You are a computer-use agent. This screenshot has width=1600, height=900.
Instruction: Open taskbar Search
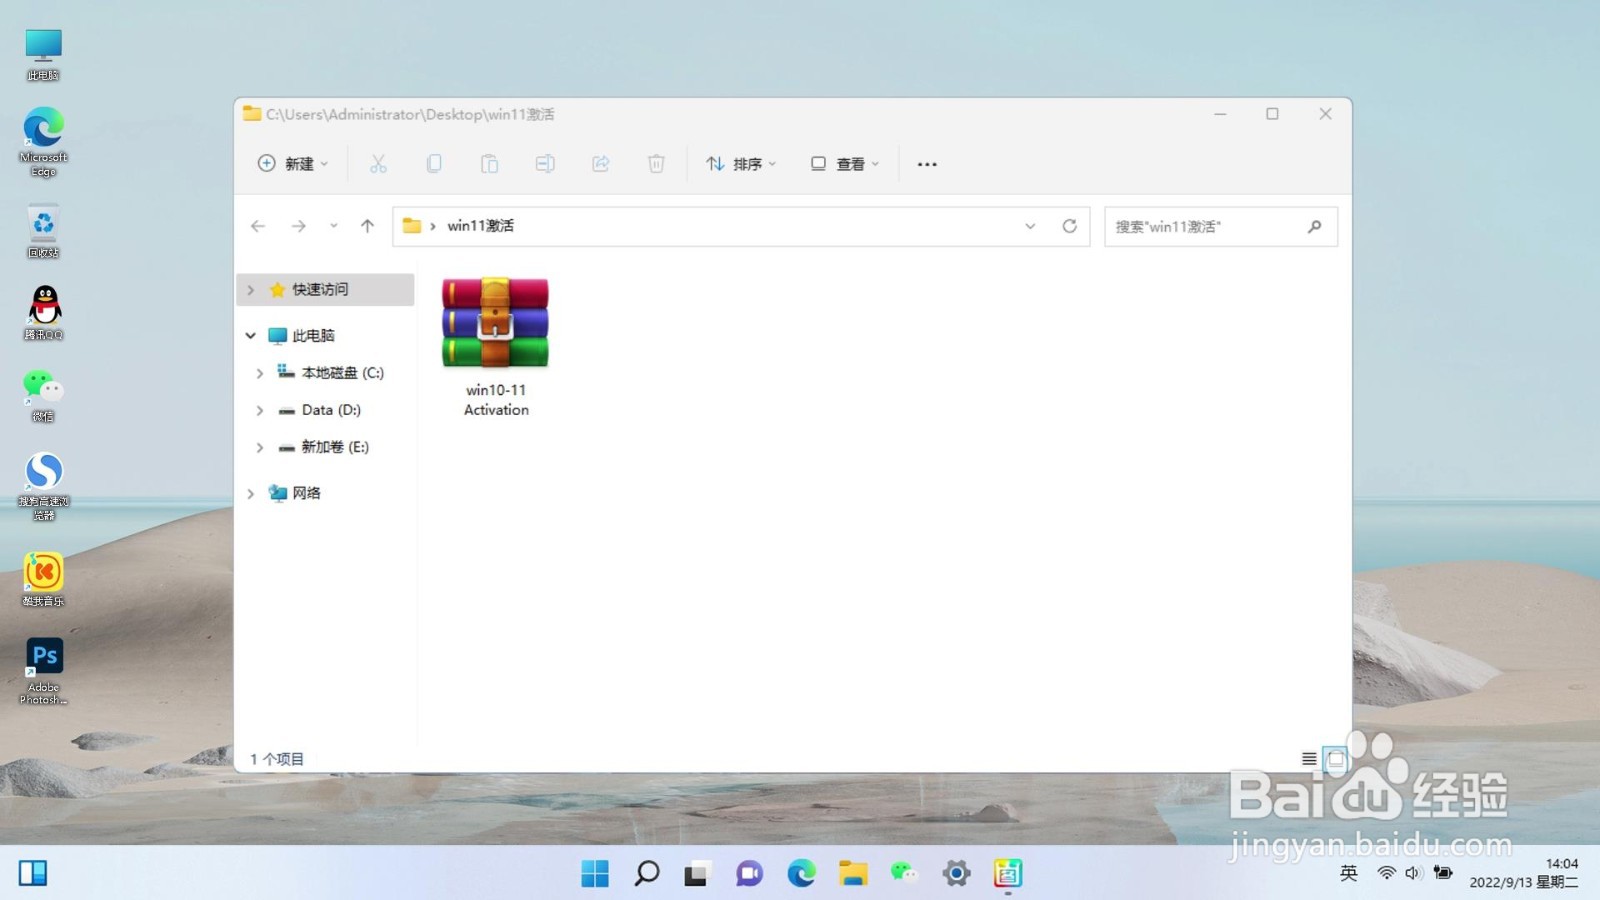point(647,874)
